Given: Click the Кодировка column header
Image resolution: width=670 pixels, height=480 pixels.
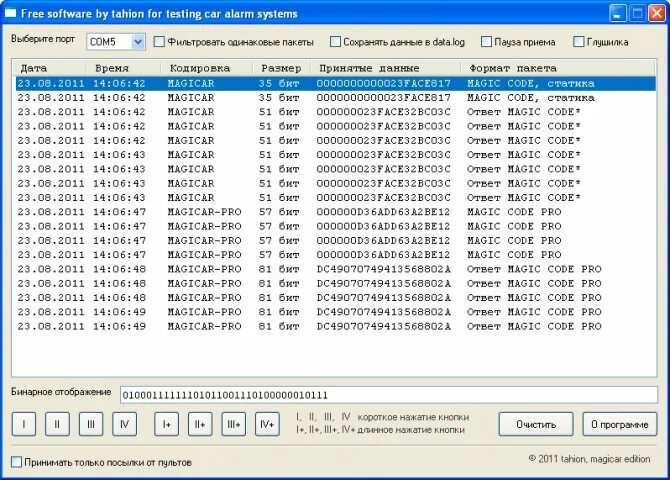Looking at the screenshot, I should click(207, 68).
